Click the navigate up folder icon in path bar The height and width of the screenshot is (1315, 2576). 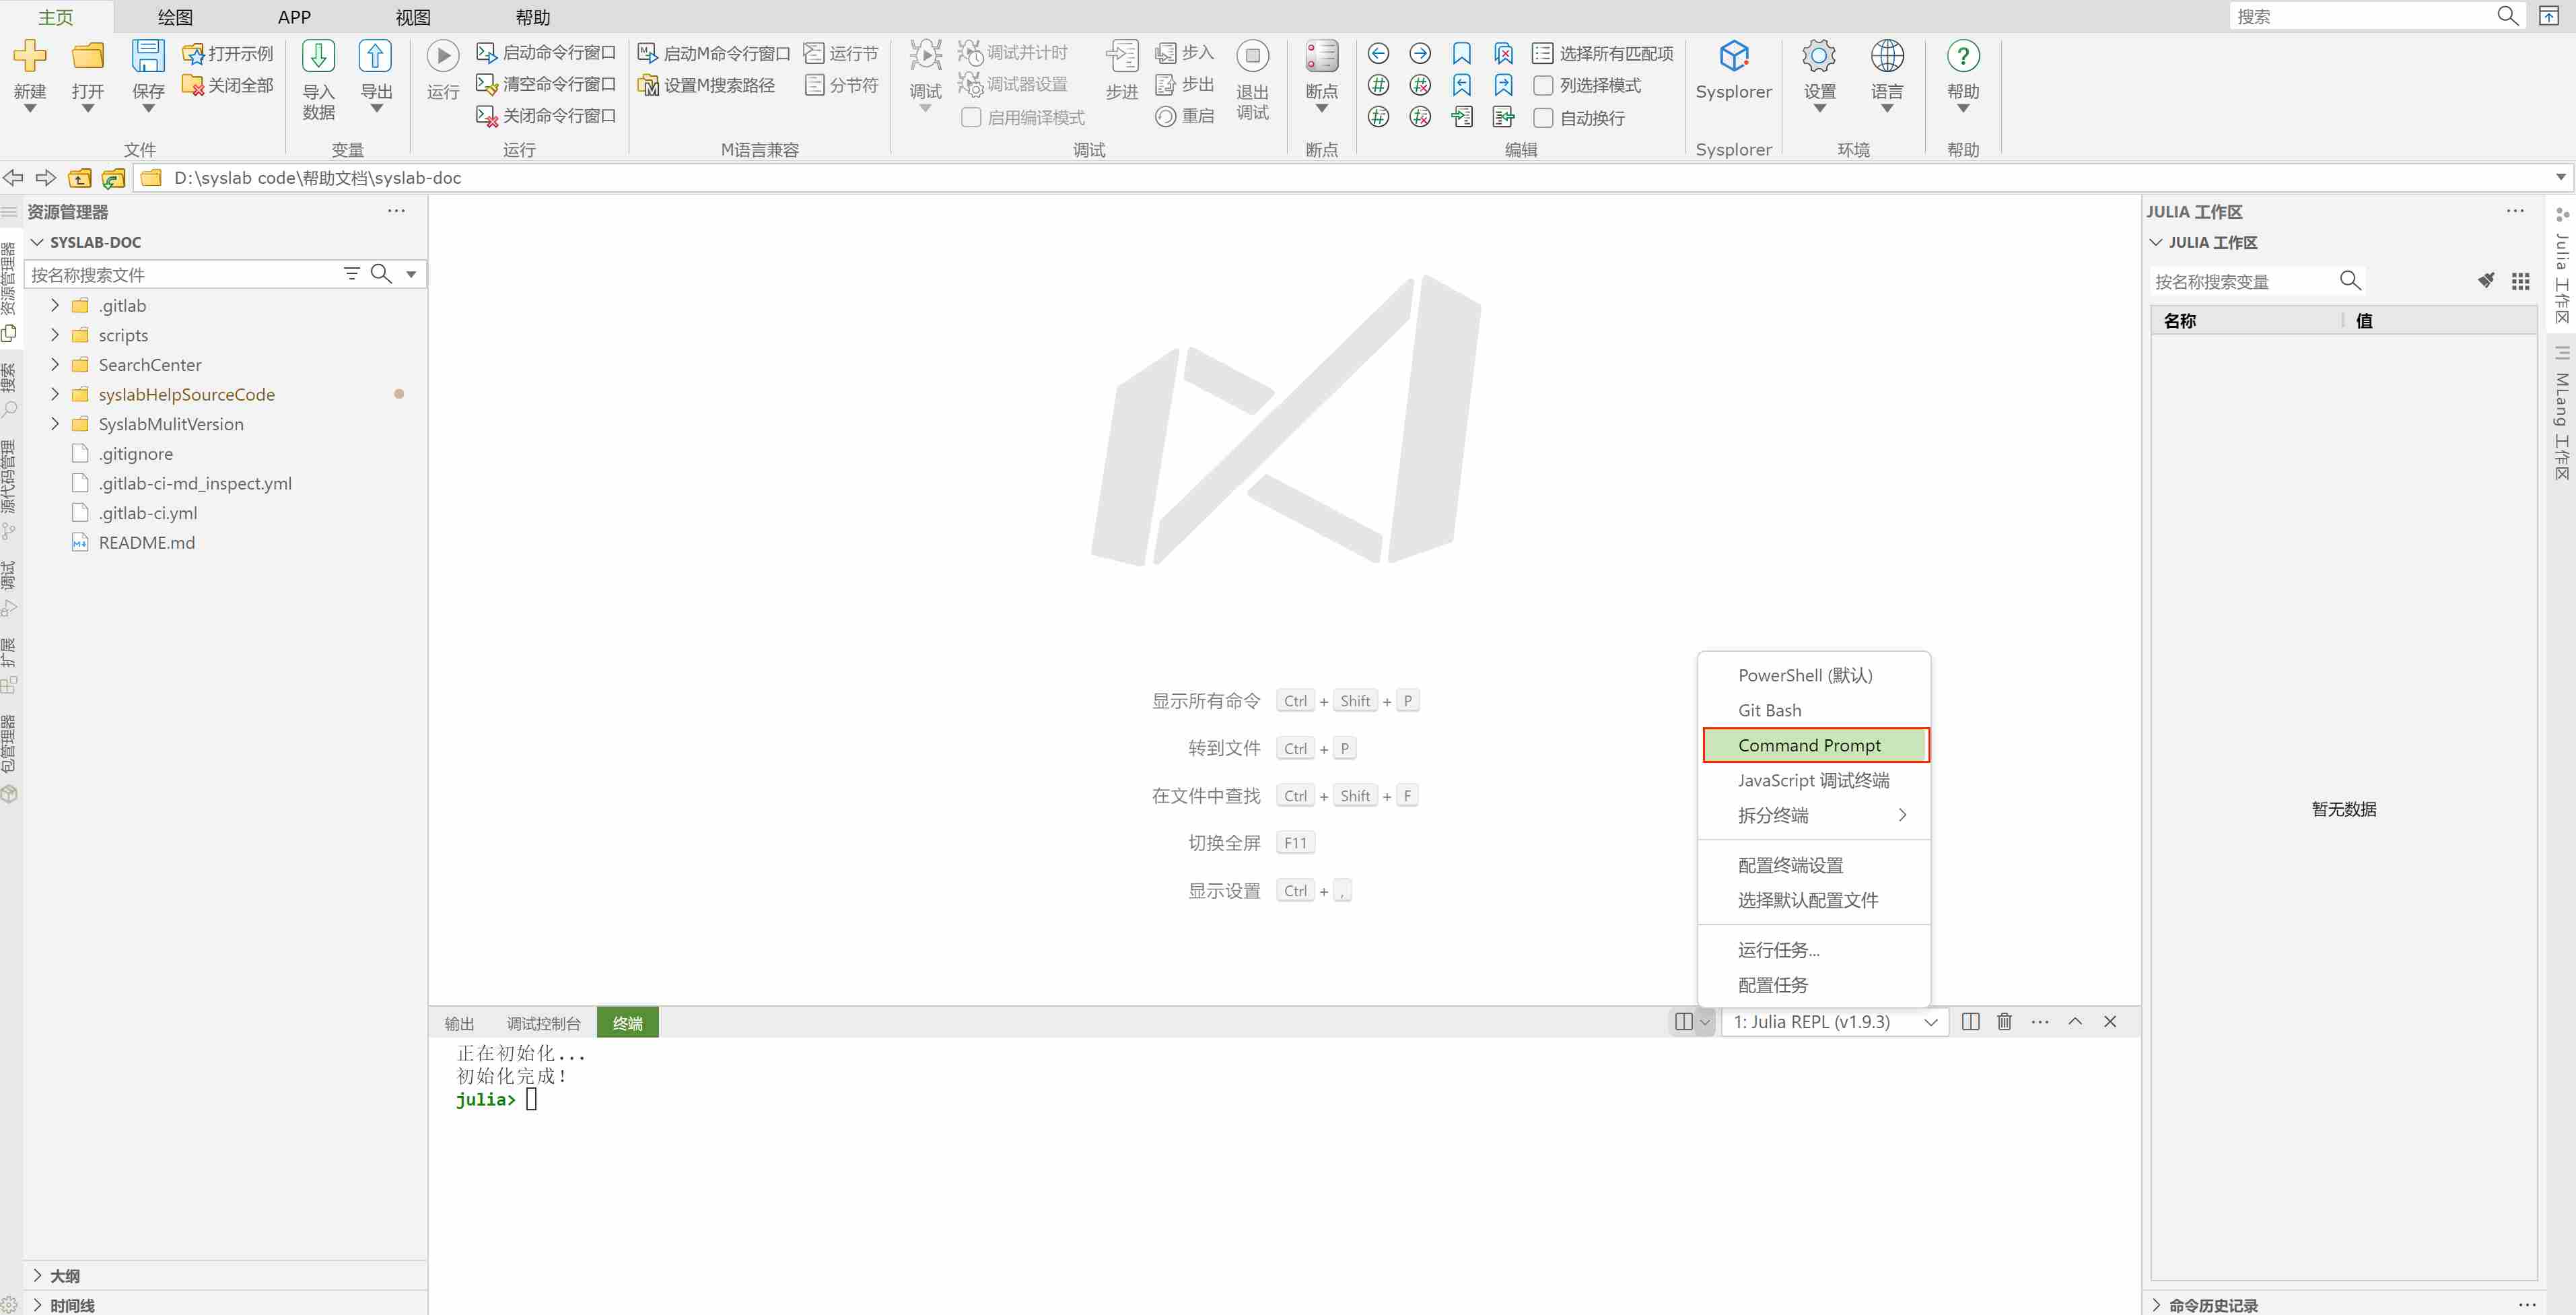point(80,178)
